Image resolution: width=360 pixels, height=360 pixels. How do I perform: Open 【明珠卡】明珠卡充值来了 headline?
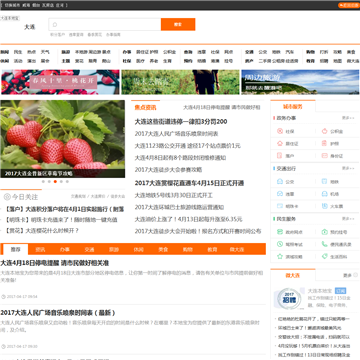point(61,220)
